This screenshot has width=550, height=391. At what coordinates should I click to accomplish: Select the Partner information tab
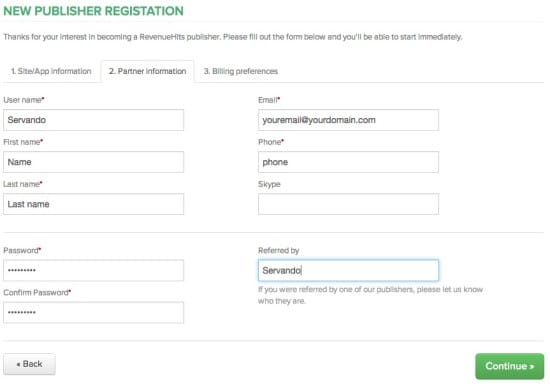point(147,71)
